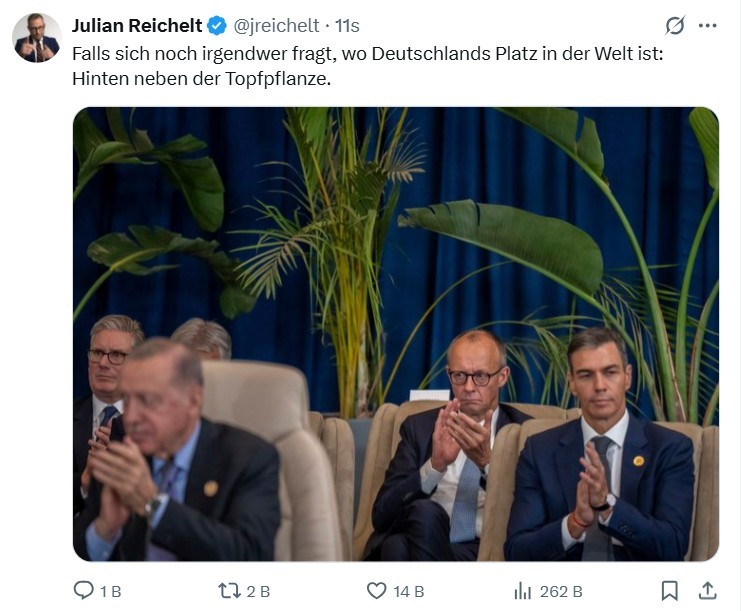Click the 11s timestamp link
This screenshot has width=741, height=611.
(347, 26)
